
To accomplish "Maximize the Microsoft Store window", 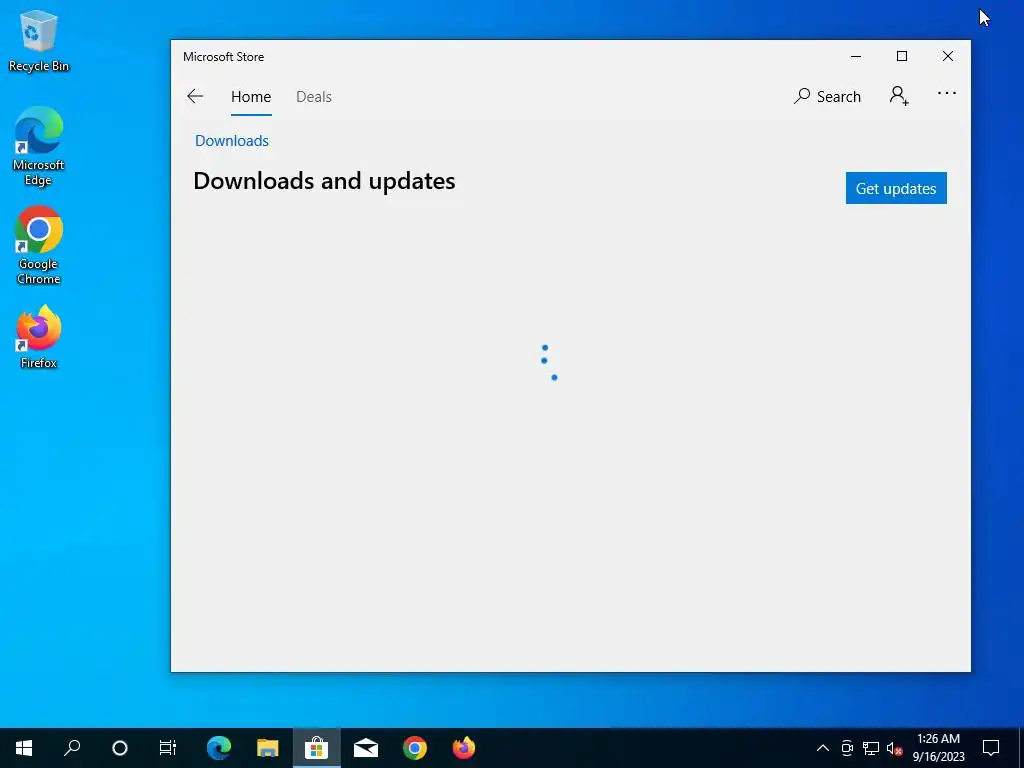I will pyautogui.click(x=902, y=56).
